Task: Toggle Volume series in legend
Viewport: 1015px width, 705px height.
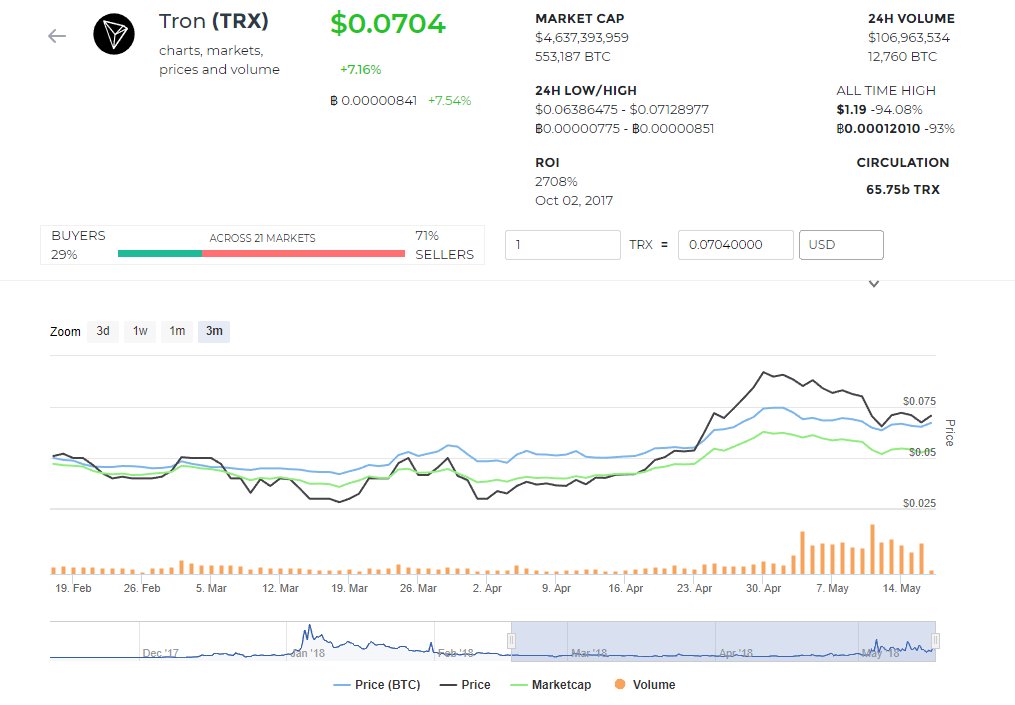Action: pos(645,685)
